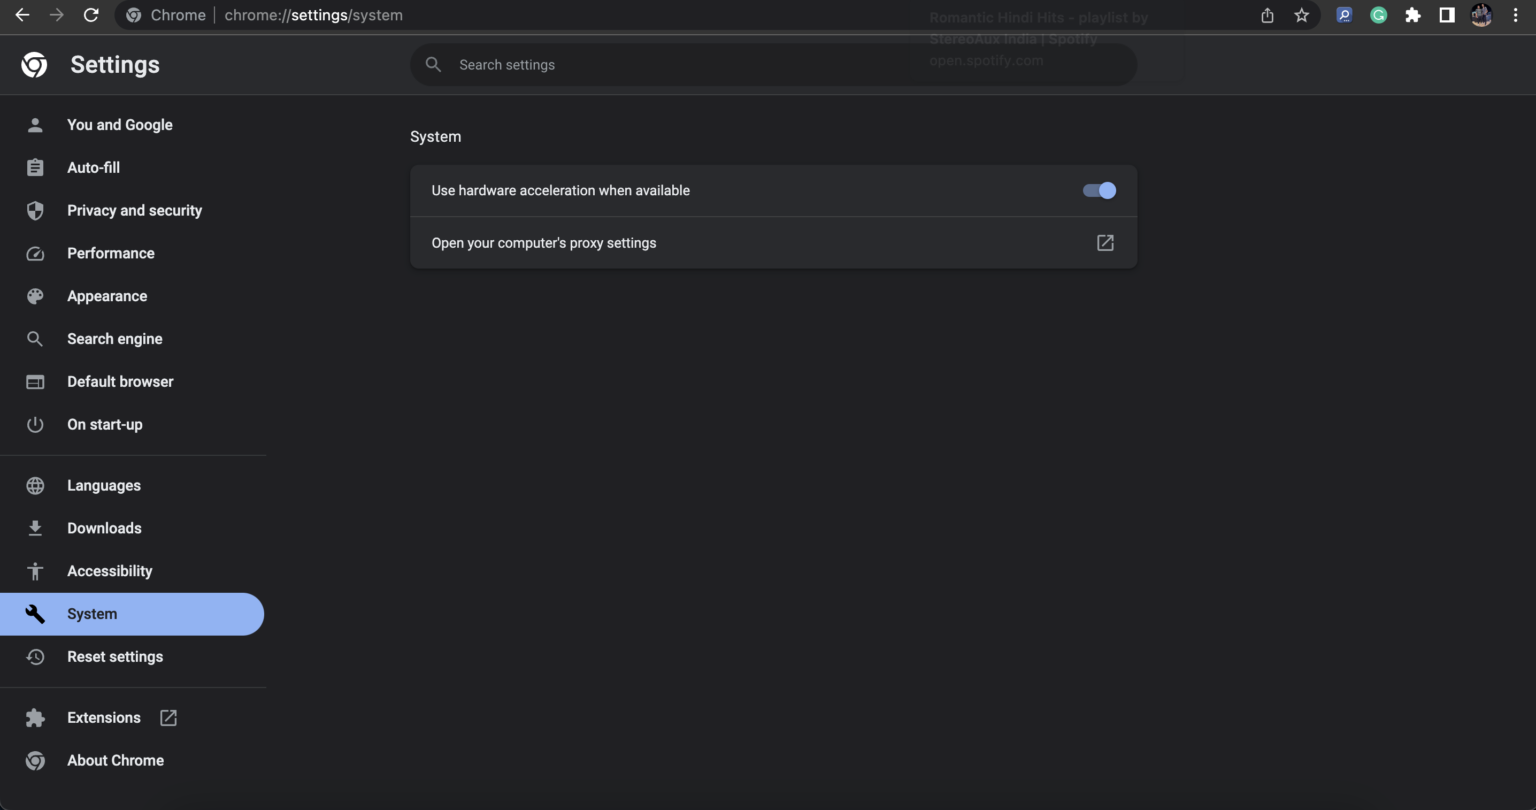
Task: Expand Extensions in a new page
Action: click(167, 717)
